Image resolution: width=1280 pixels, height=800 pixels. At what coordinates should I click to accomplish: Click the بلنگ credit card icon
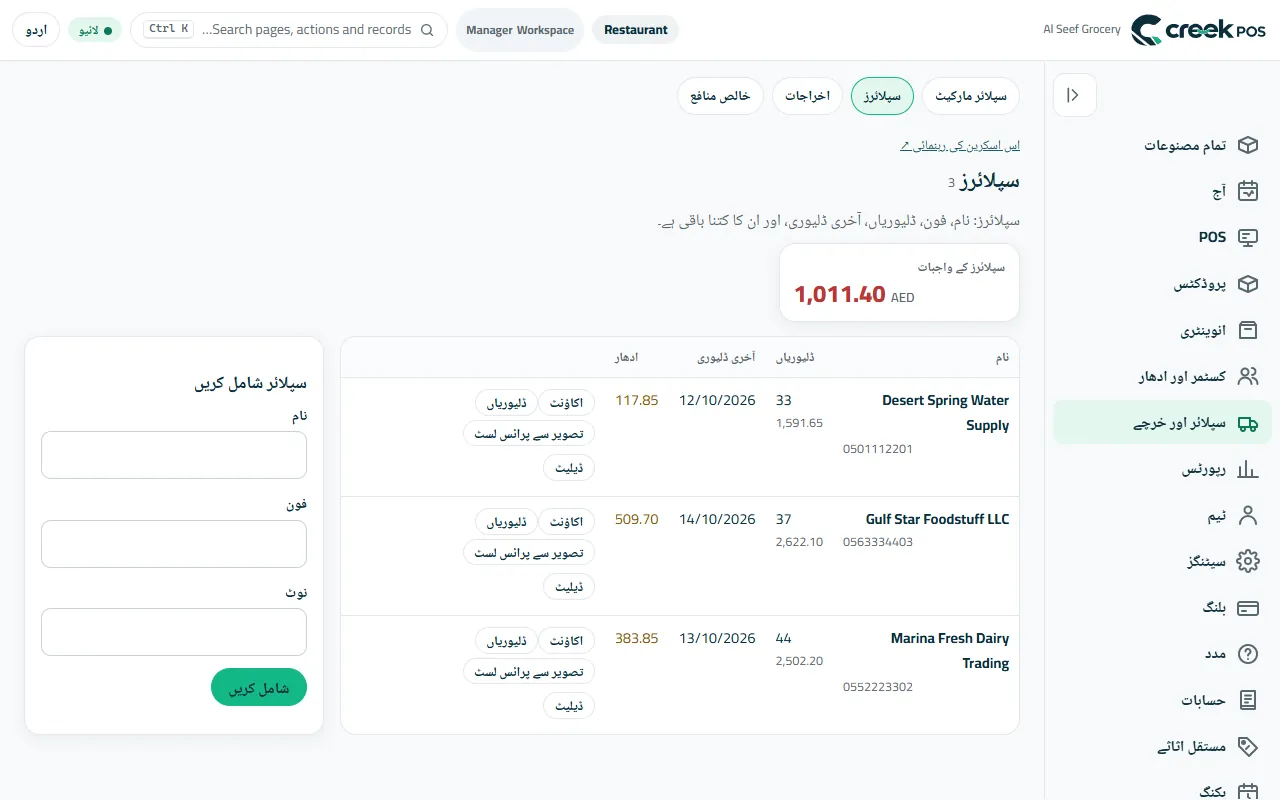[x=1247, y=608]
